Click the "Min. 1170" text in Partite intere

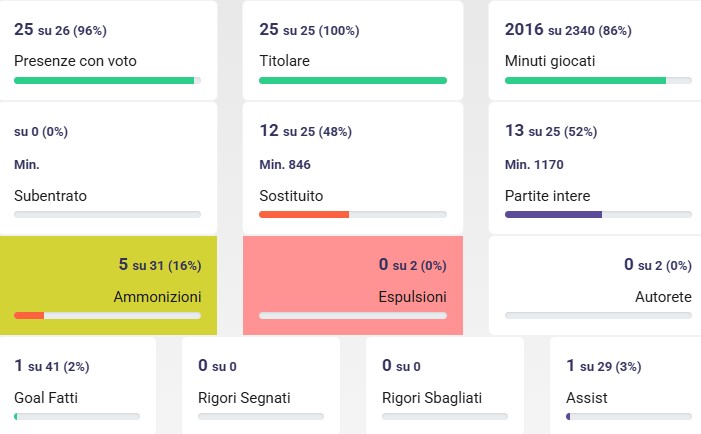tap(536, 163)
